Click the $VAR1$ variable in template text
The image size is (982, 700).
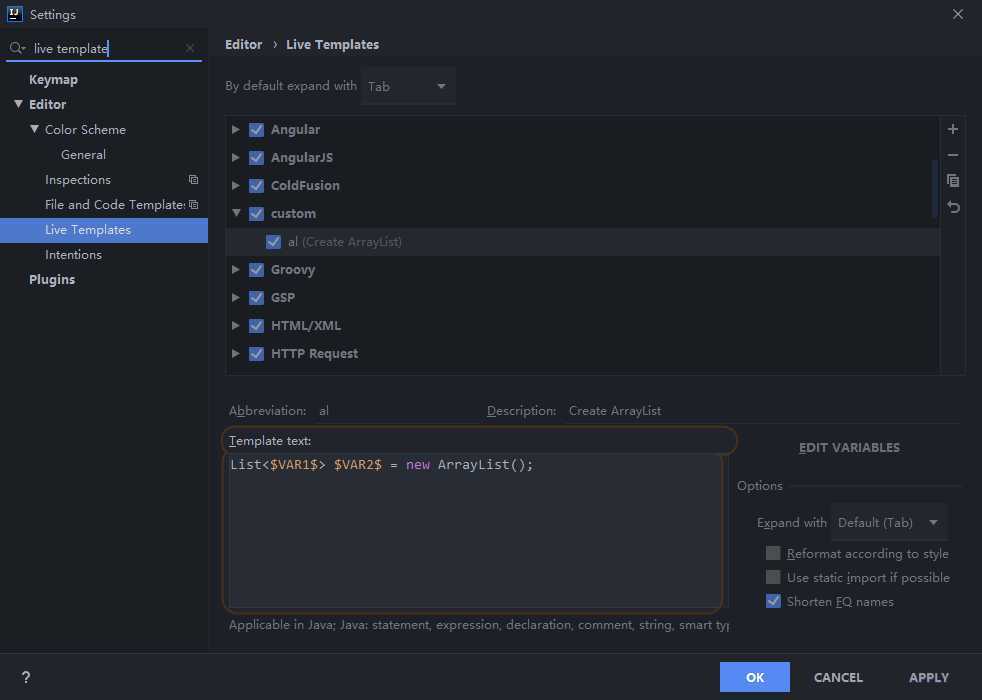pos(294,465)
